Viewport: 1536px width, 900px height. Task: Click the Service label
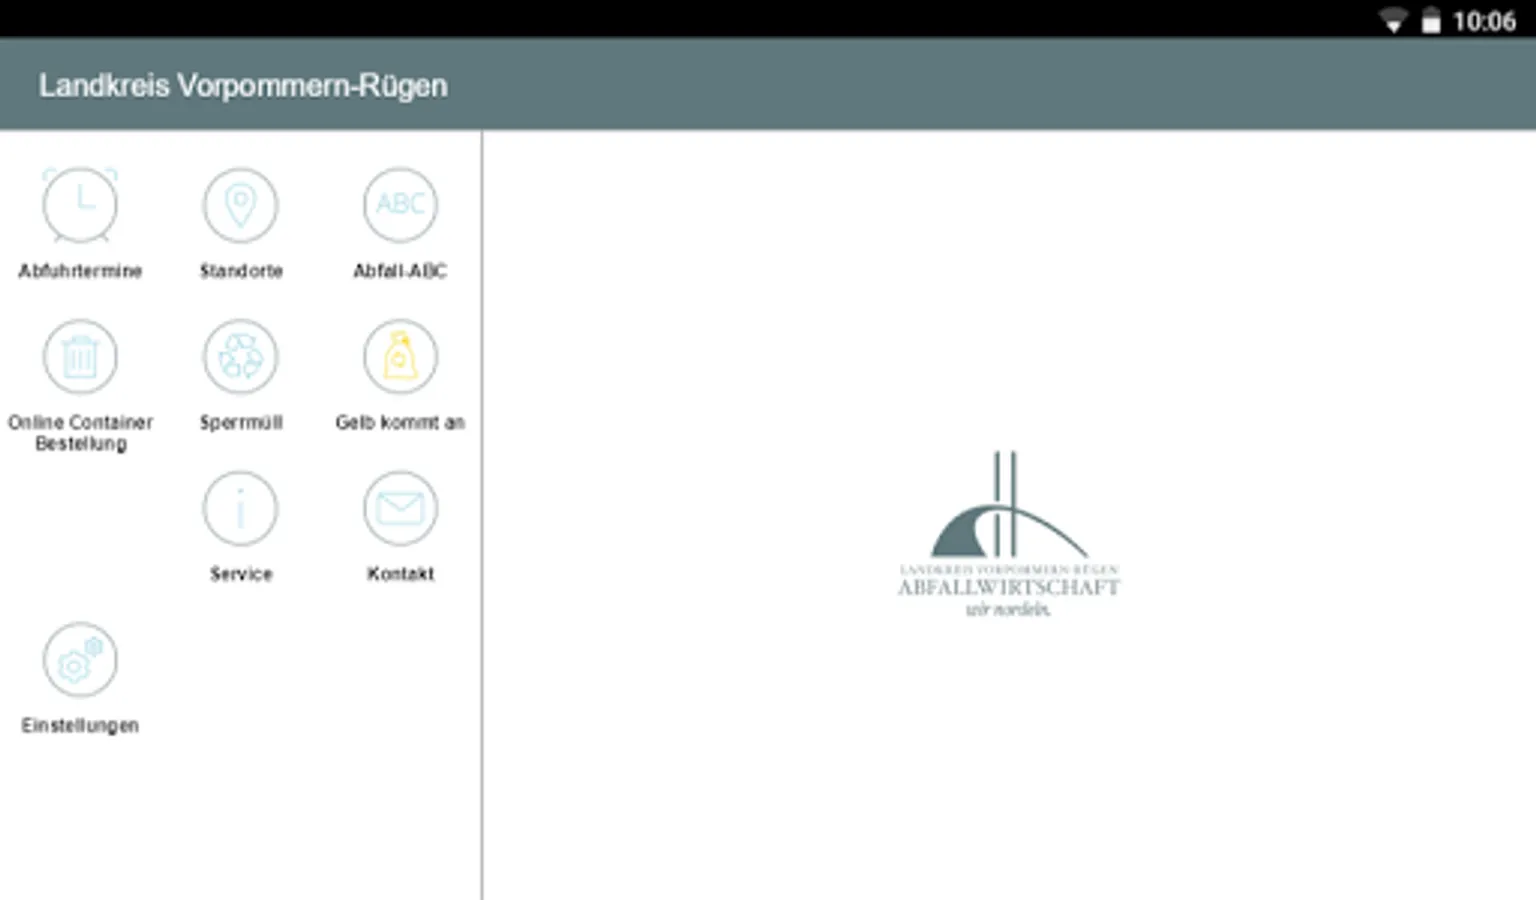tap(241, 574)
